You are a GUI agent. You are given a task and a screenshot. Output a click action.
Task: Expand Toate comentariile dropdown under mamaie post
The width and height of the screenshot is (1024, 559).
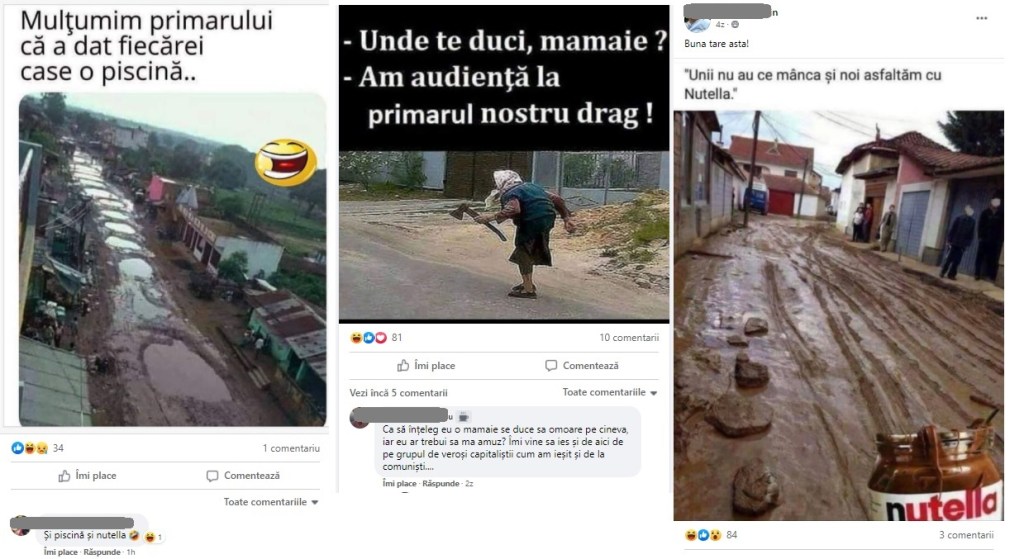tap(610, 392)
